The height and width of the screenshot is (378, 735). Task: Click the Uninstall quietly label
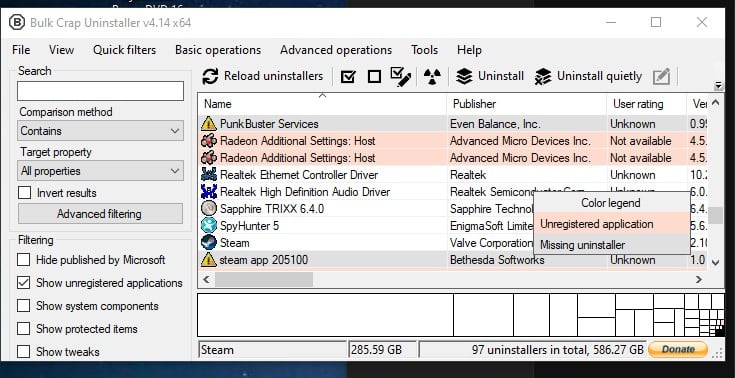(x=600, y=76)
